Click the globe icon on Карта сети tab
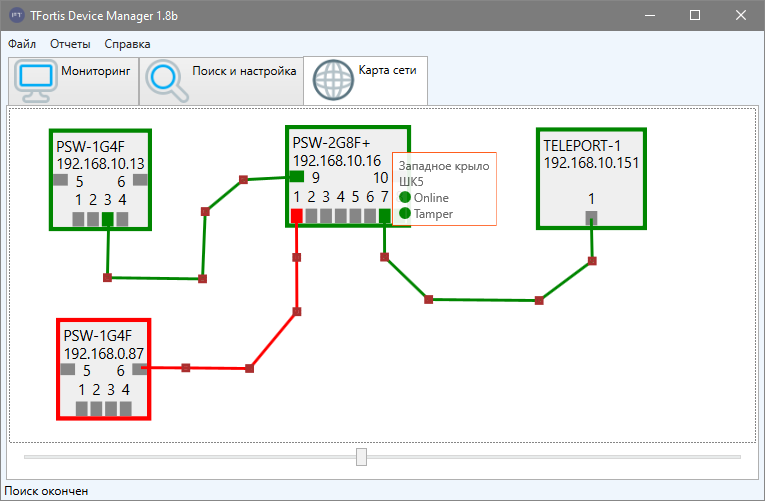Screen dimensions: 765x501 (x=333, y=80)
